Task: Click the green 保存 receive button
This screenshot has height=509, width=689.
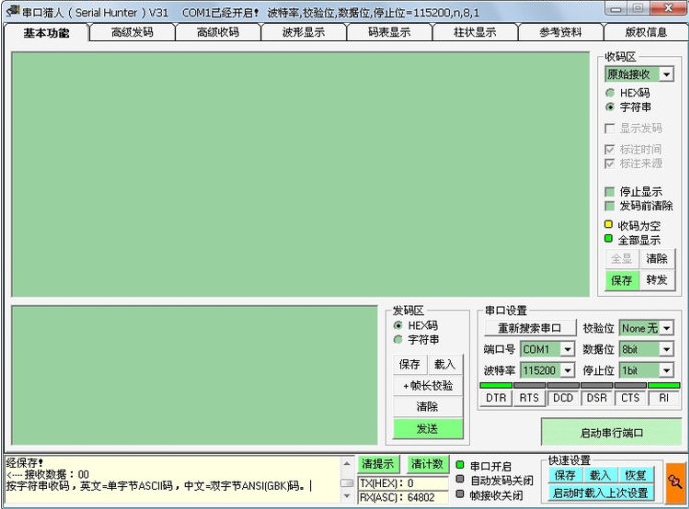Action: point(621,280)
